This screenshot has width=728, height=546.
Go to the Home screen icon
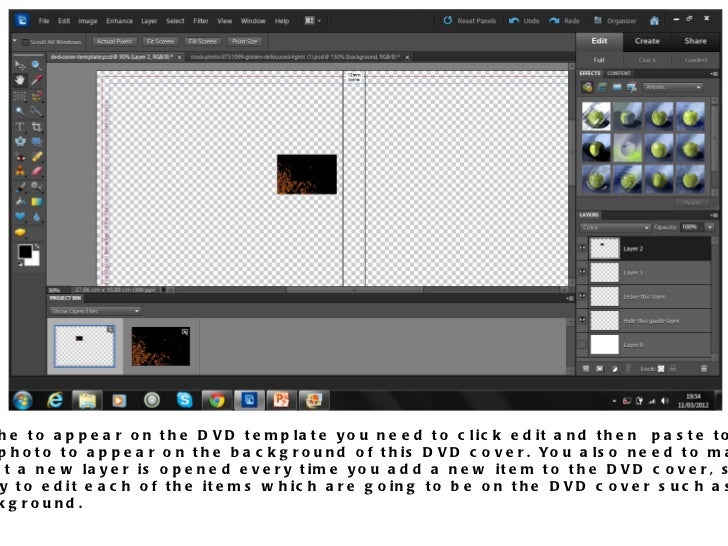click(x=654, y=21)
